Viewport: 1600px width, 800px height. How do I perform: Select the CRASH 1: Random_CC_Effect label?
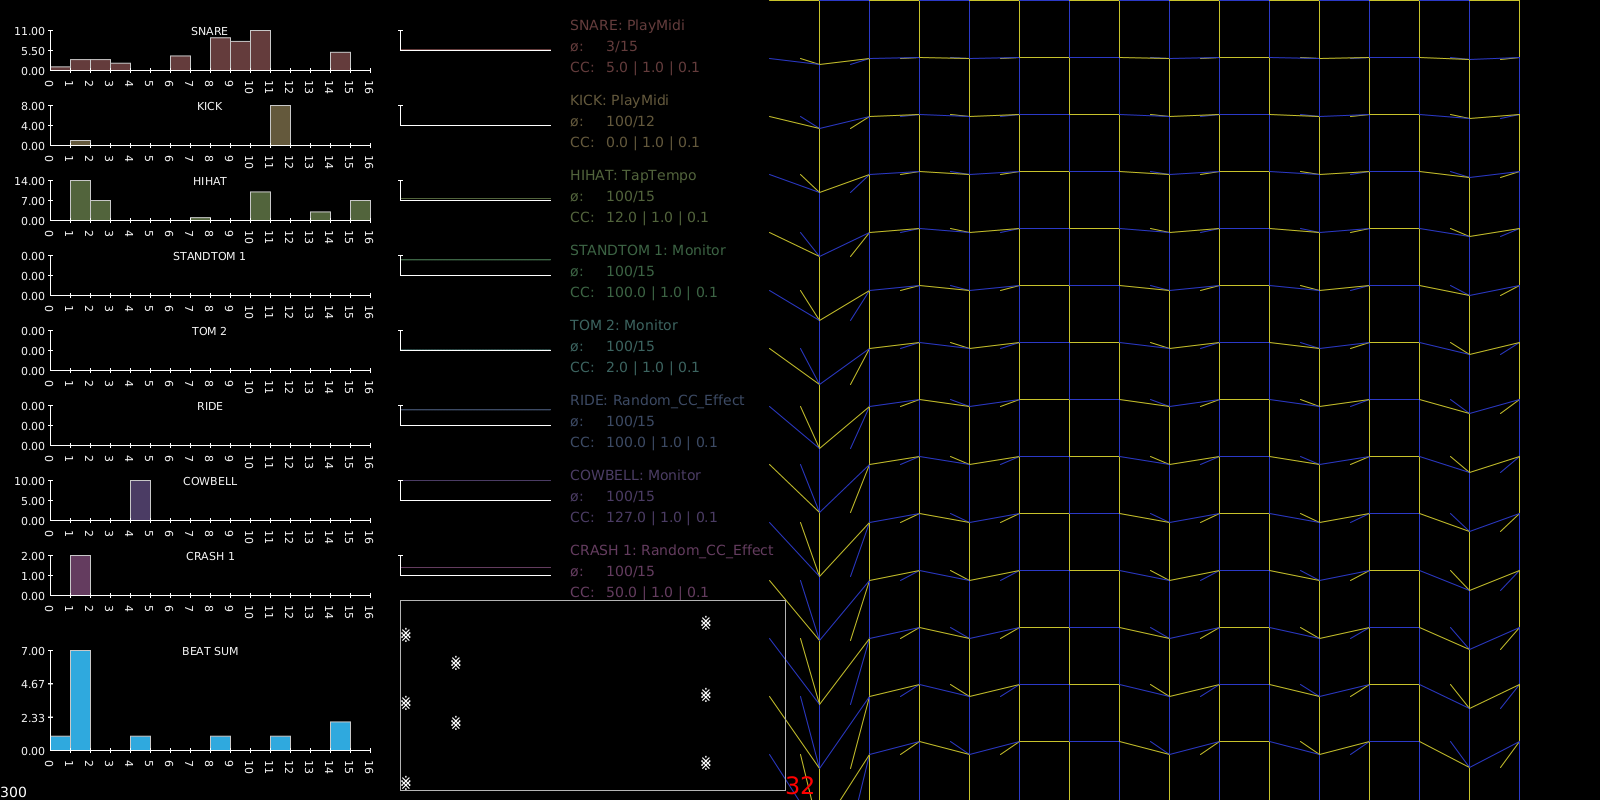click(672, 550)
